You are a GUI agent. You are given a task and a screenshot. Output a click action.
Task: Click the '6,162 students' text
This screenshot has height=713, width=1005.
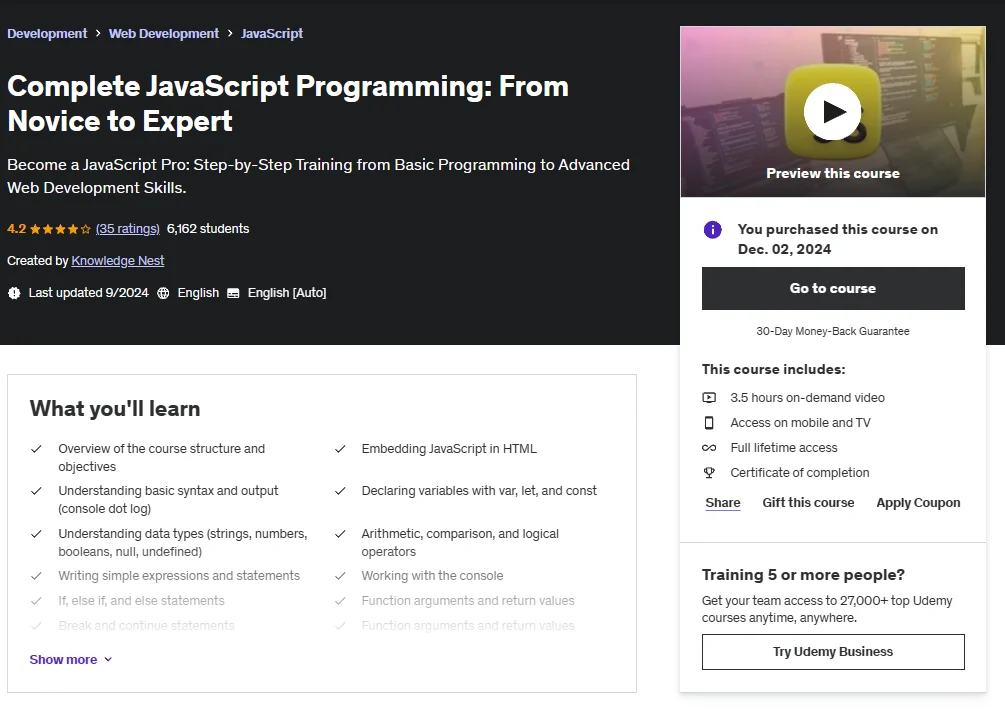coord(208,229)
